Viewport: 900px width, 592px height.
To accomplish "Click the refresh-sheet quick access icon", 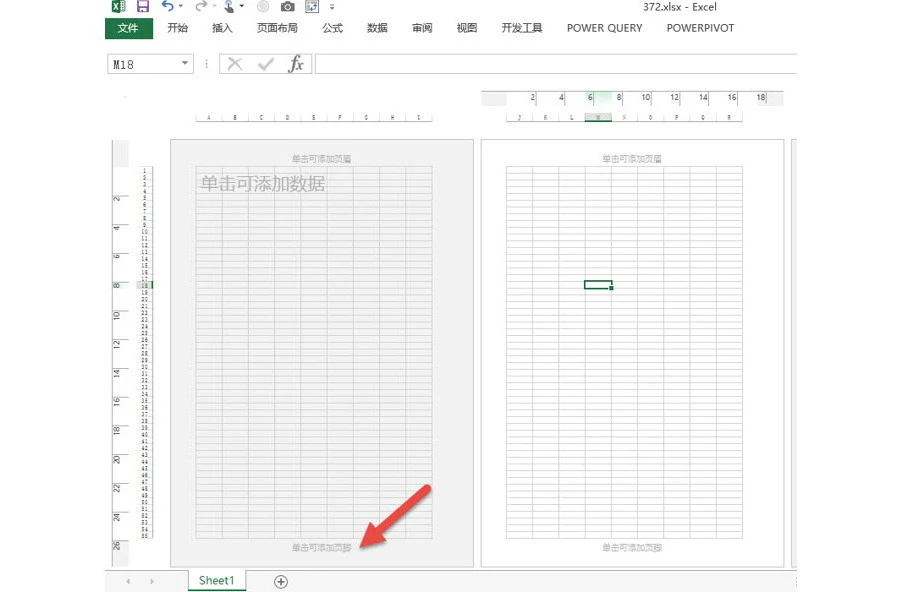I will pos(312,6).
